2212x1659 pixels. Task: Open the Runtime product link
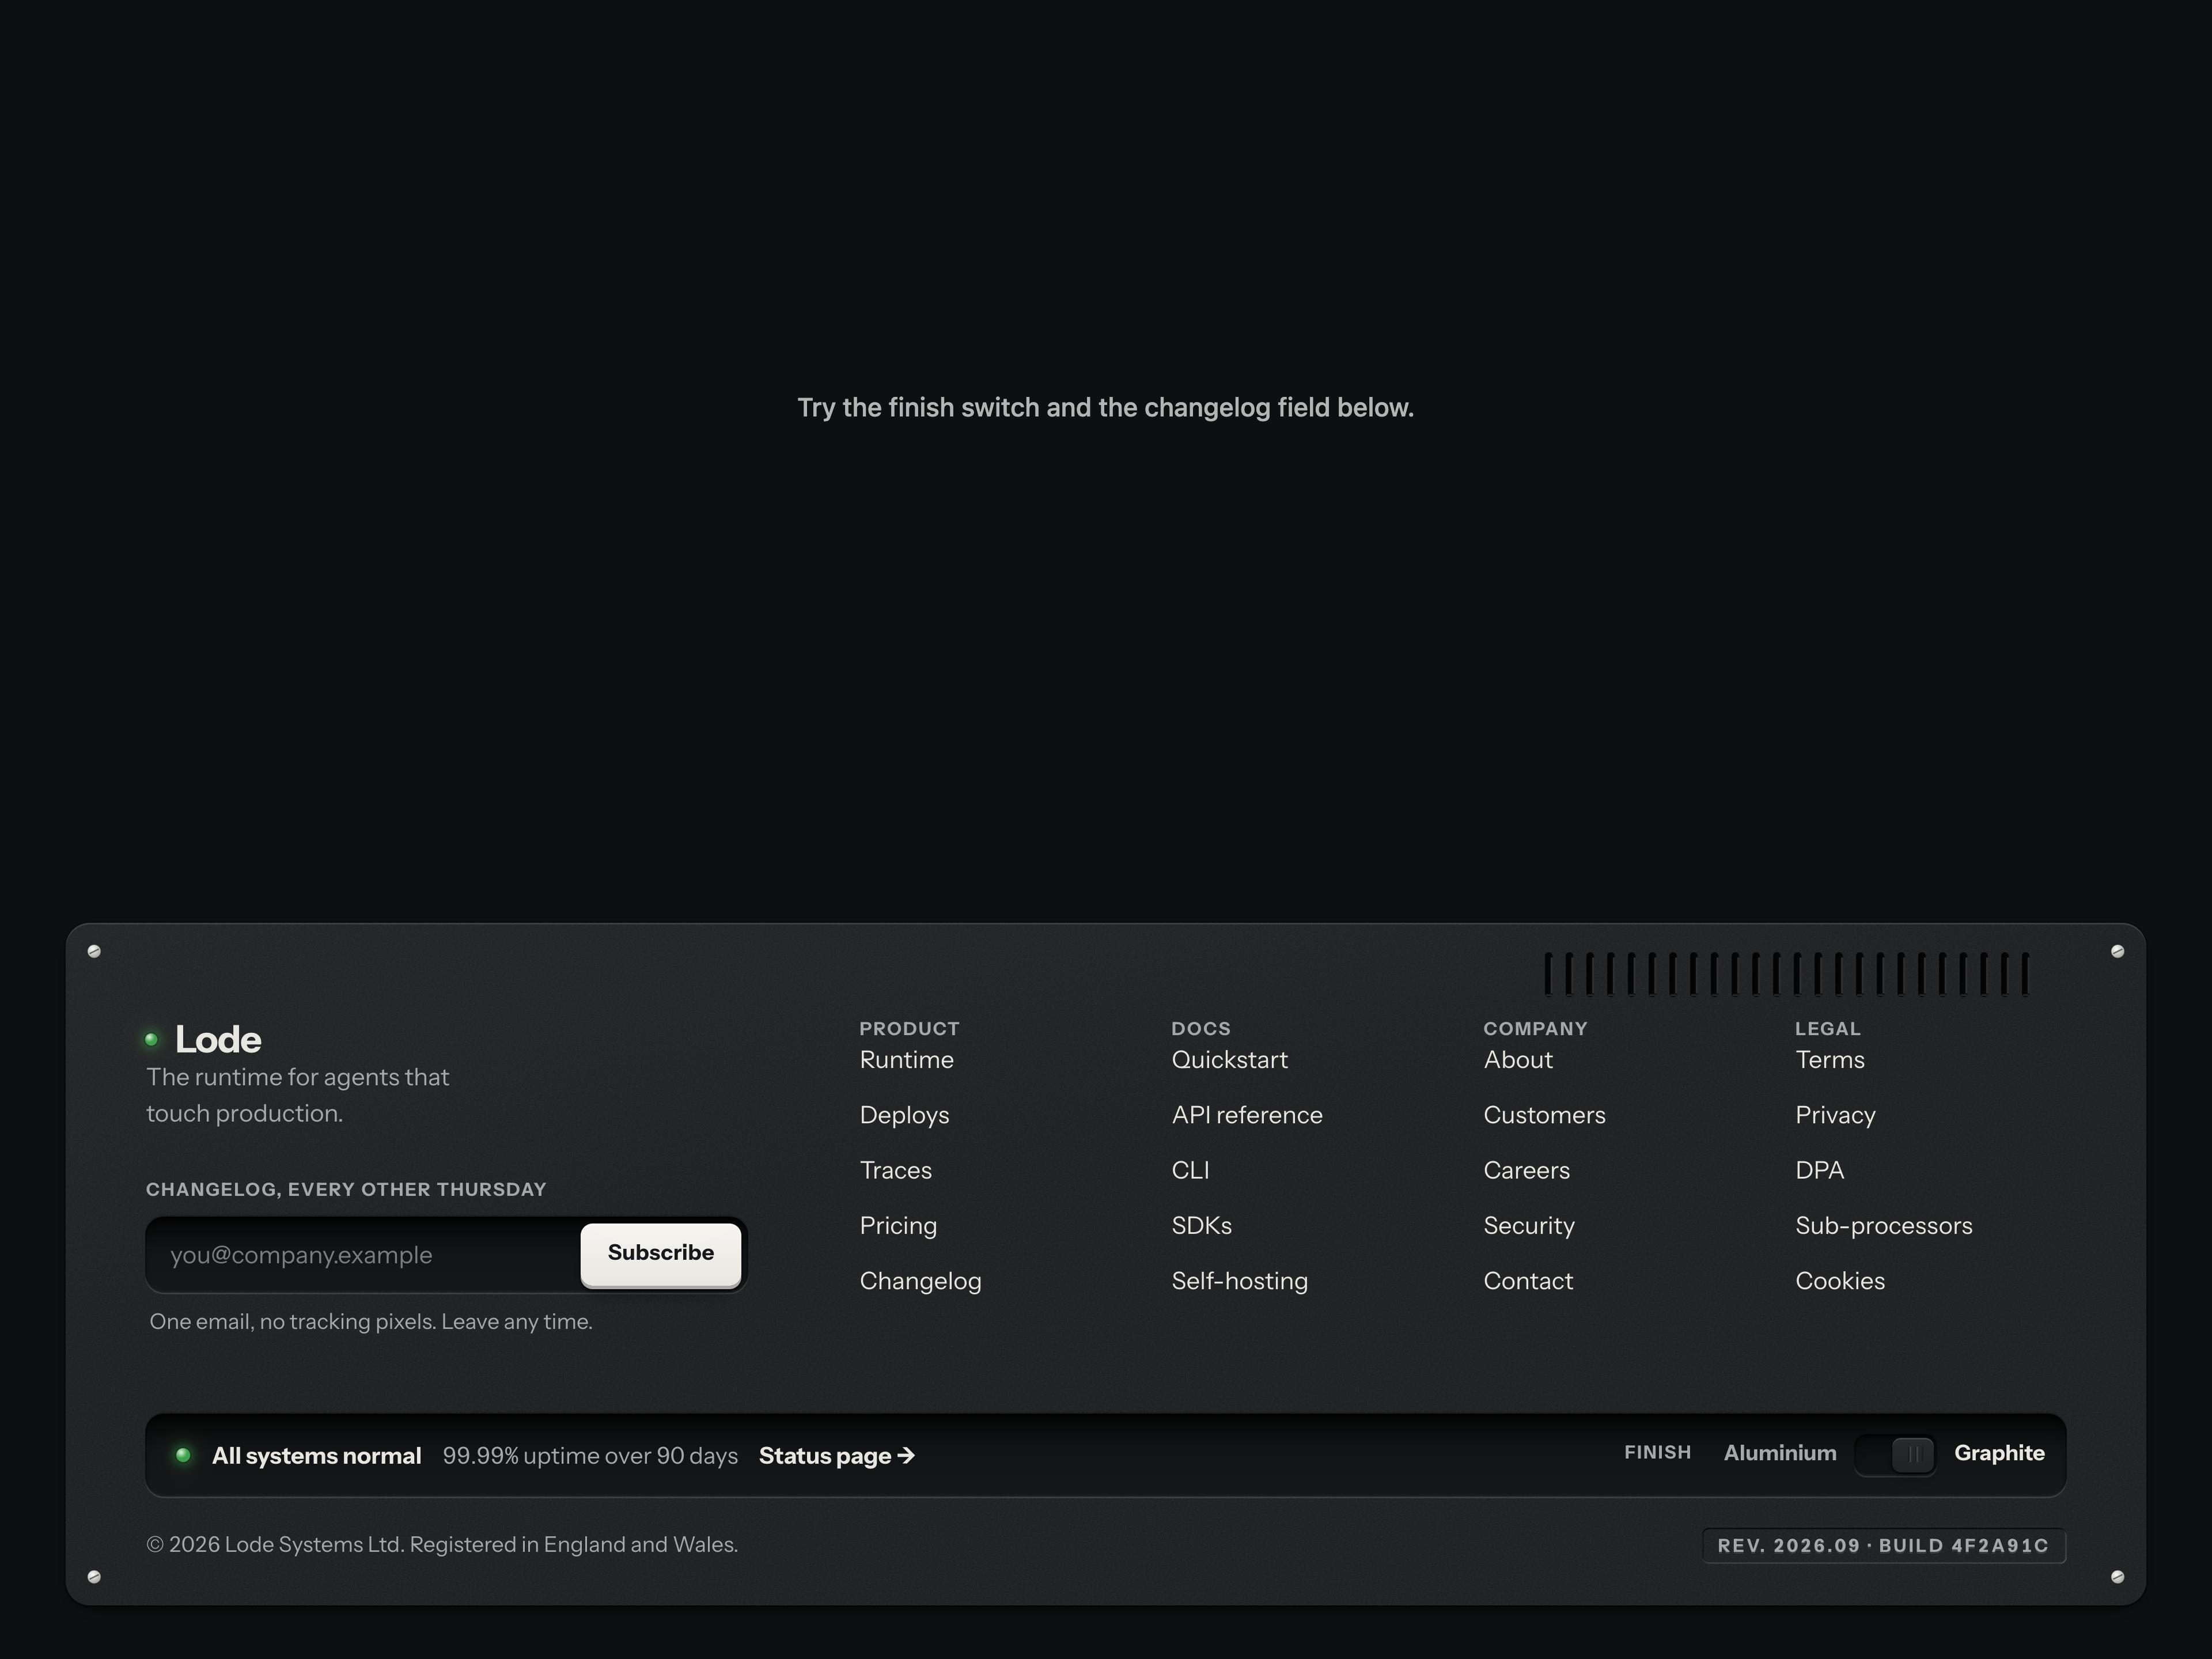pos(907,1060)
